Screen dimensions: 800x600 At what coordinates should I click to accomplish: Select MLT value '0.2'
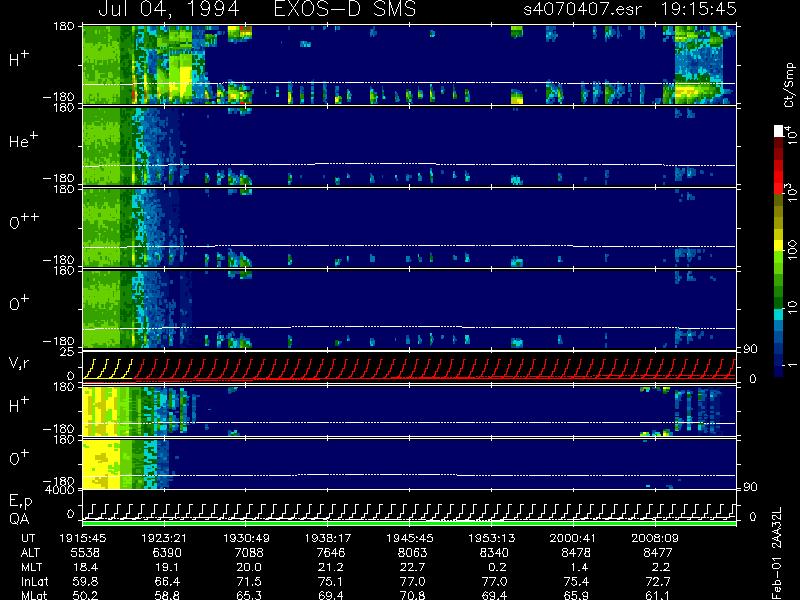(x=499, y=567)
